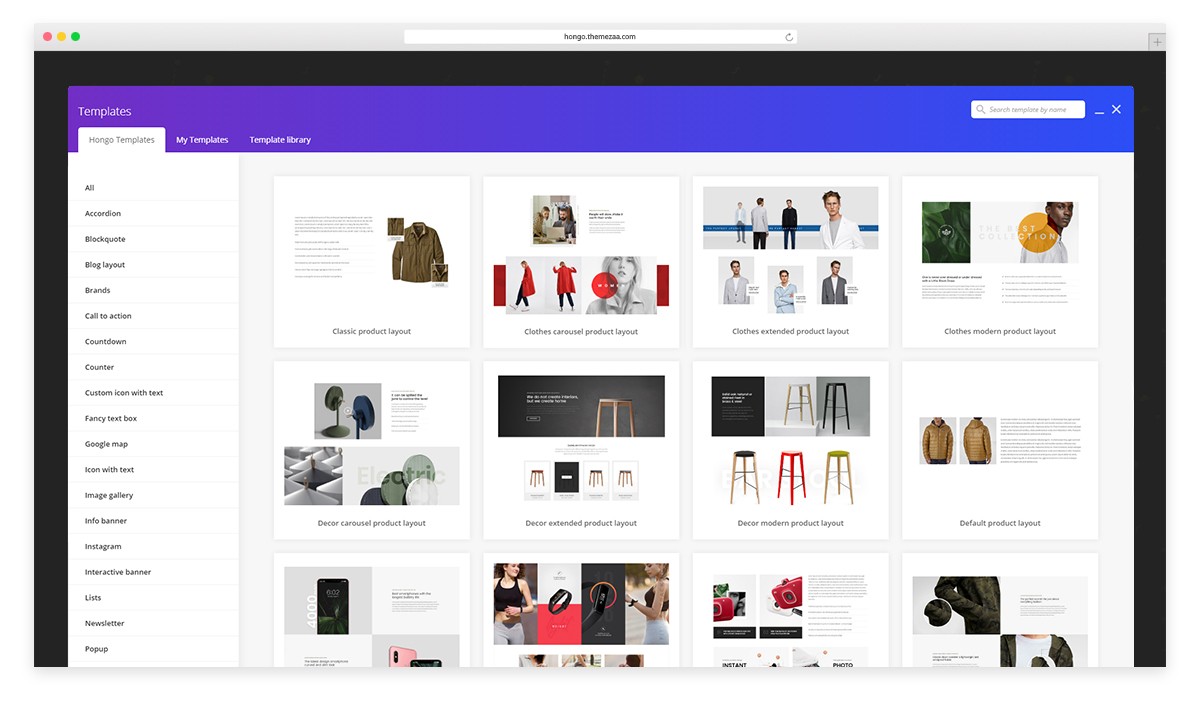Screen dimensions: 1200x702
Task: Select the Popup category
Action: pyautogui.click(x=153, y=649)
